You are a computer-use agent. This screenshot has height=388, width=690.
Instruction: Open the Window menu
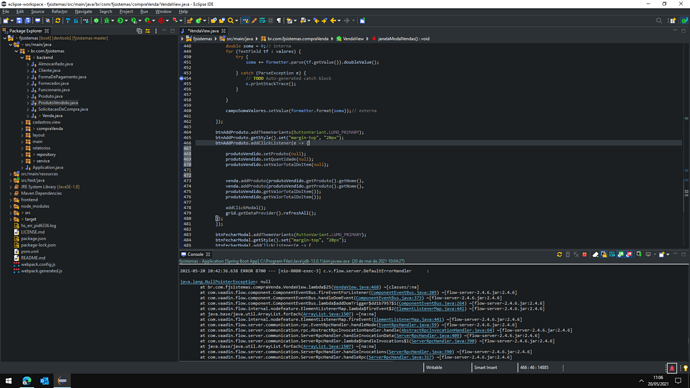[x=163, y=11]
